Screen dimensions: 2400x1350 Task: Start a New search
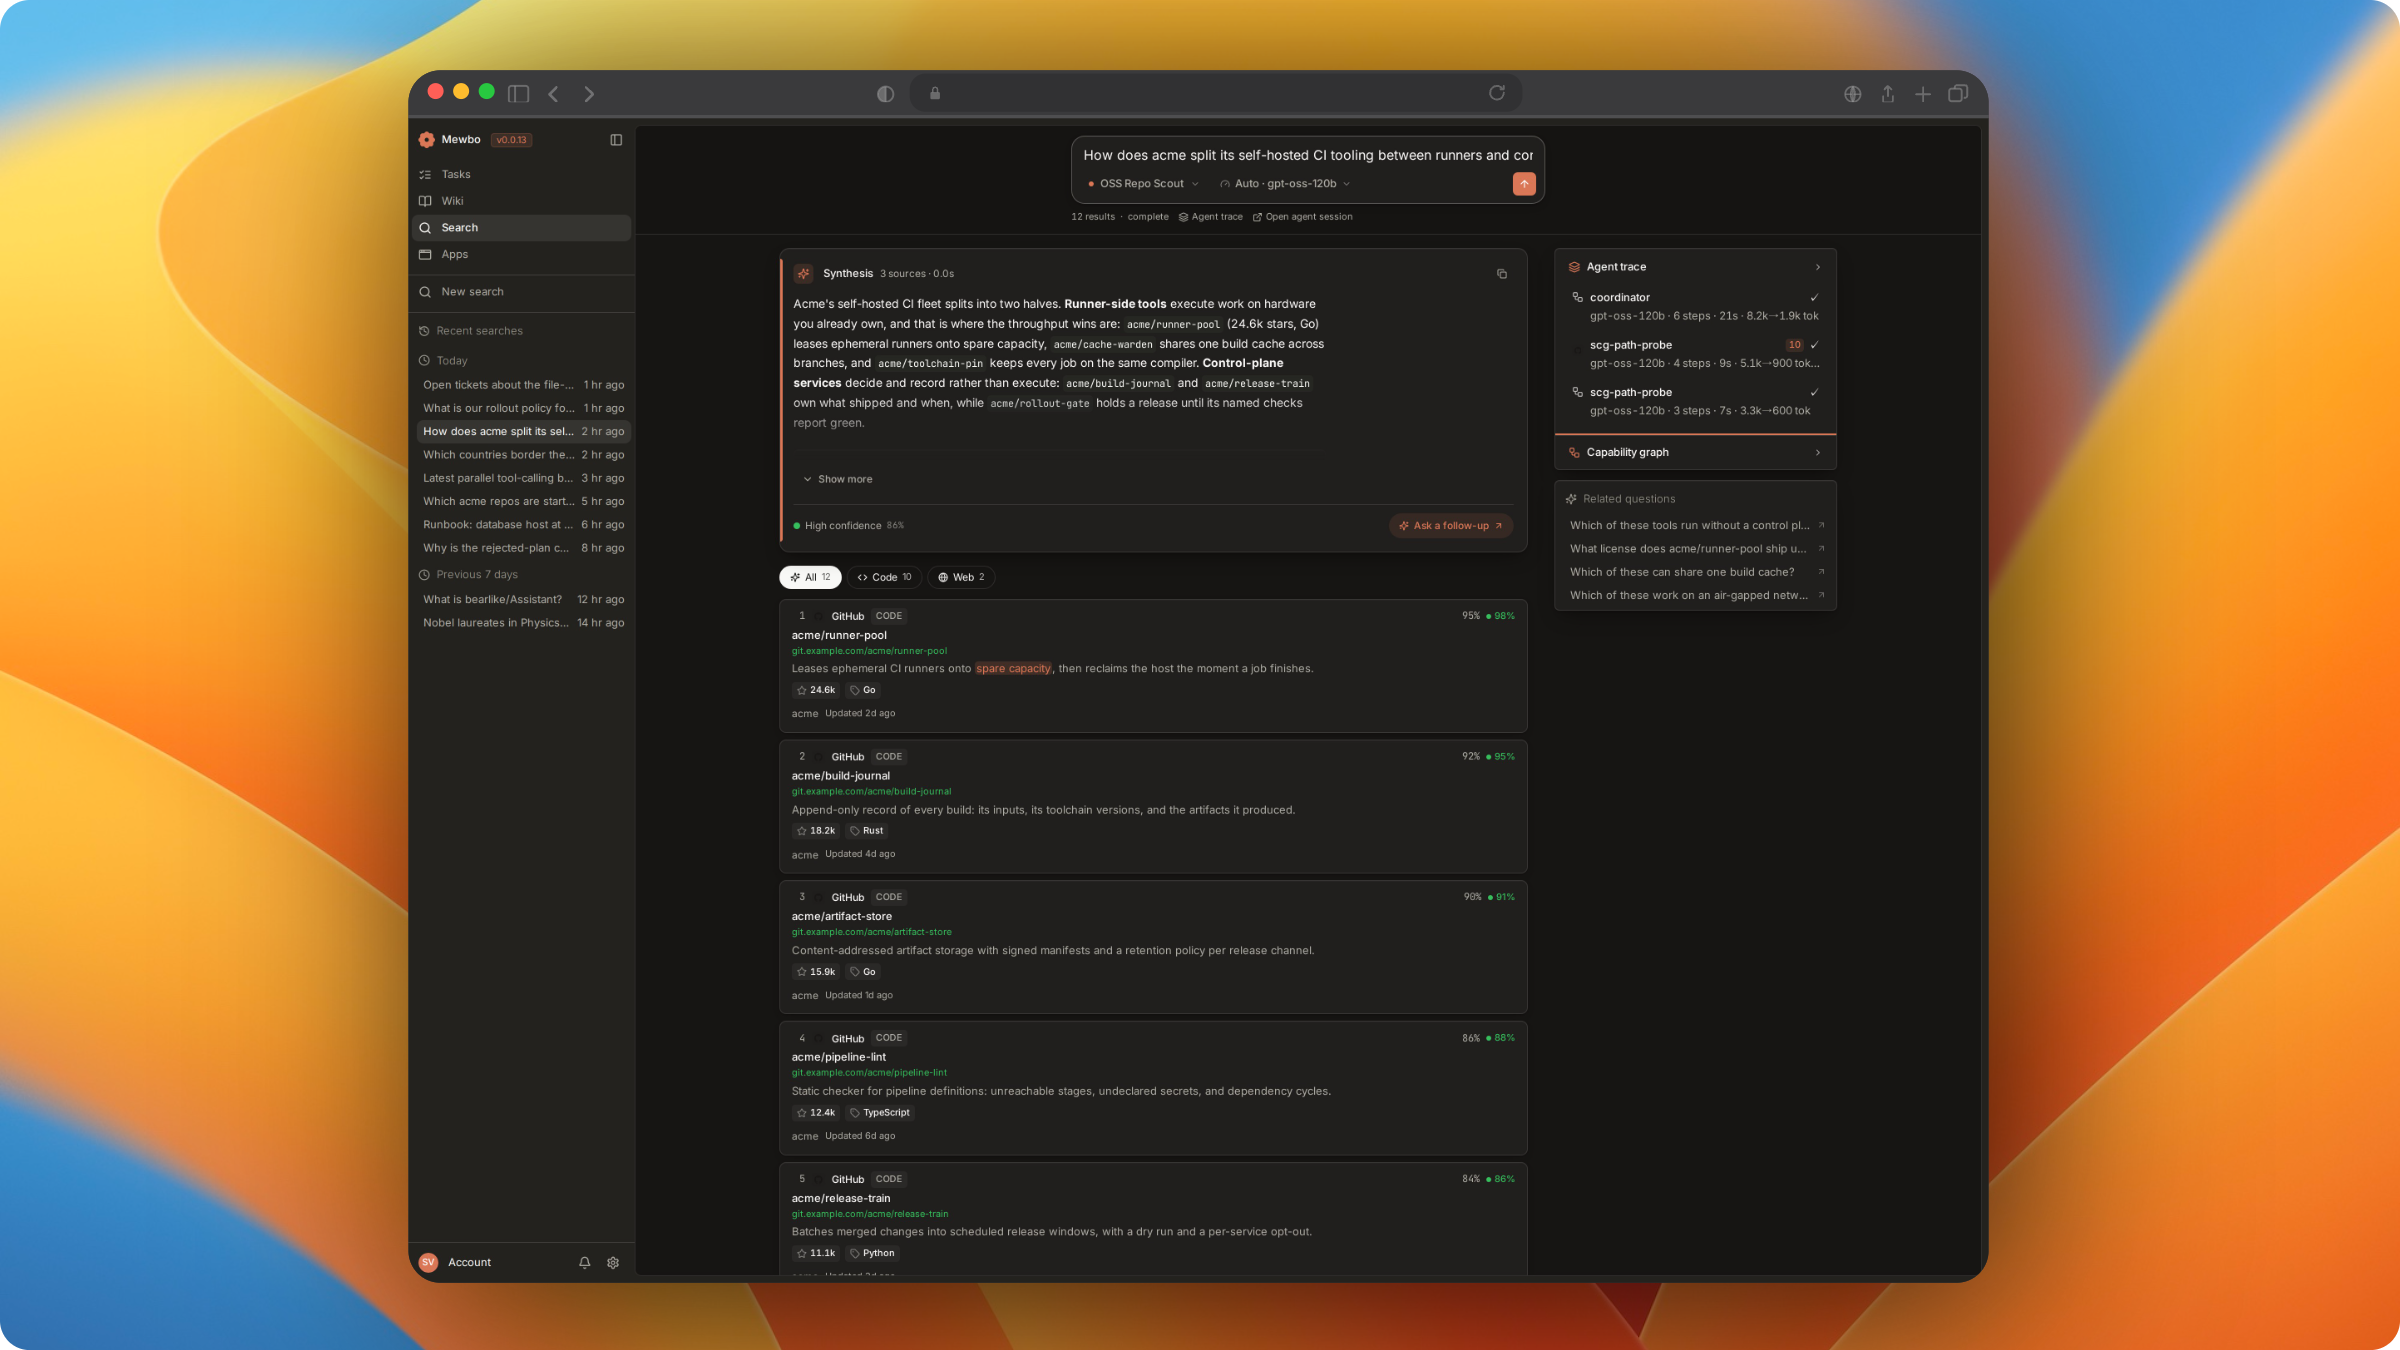pos(522,292)
